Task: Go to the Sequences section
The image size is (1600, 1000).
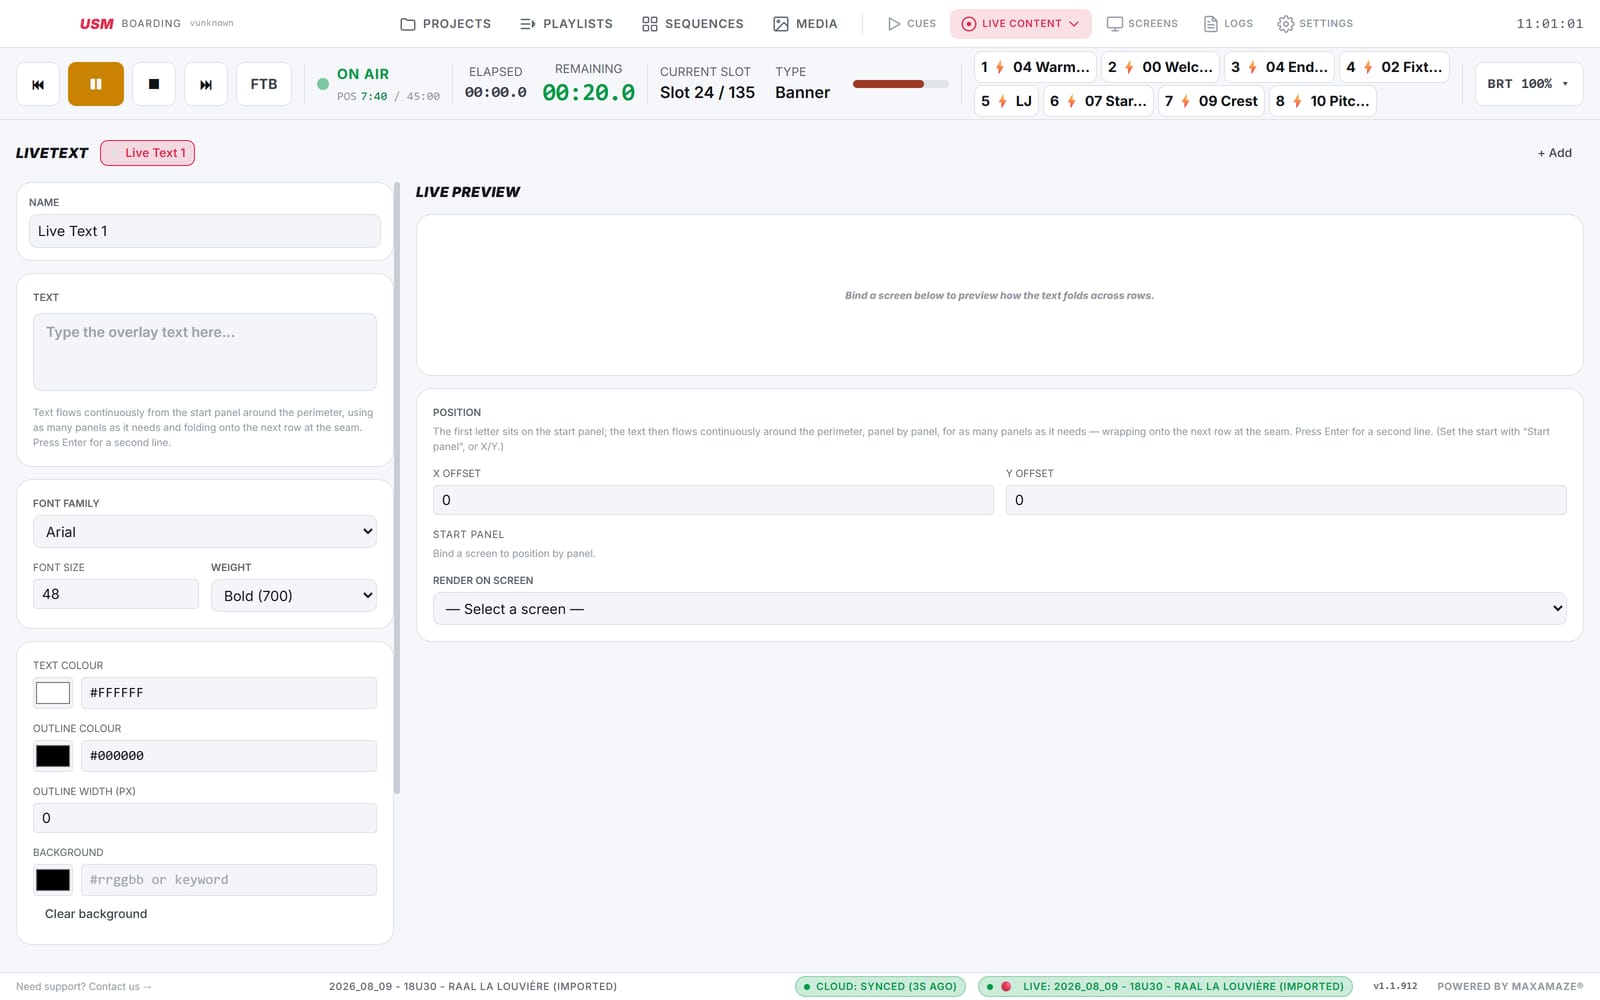Action: pos(692,23)
